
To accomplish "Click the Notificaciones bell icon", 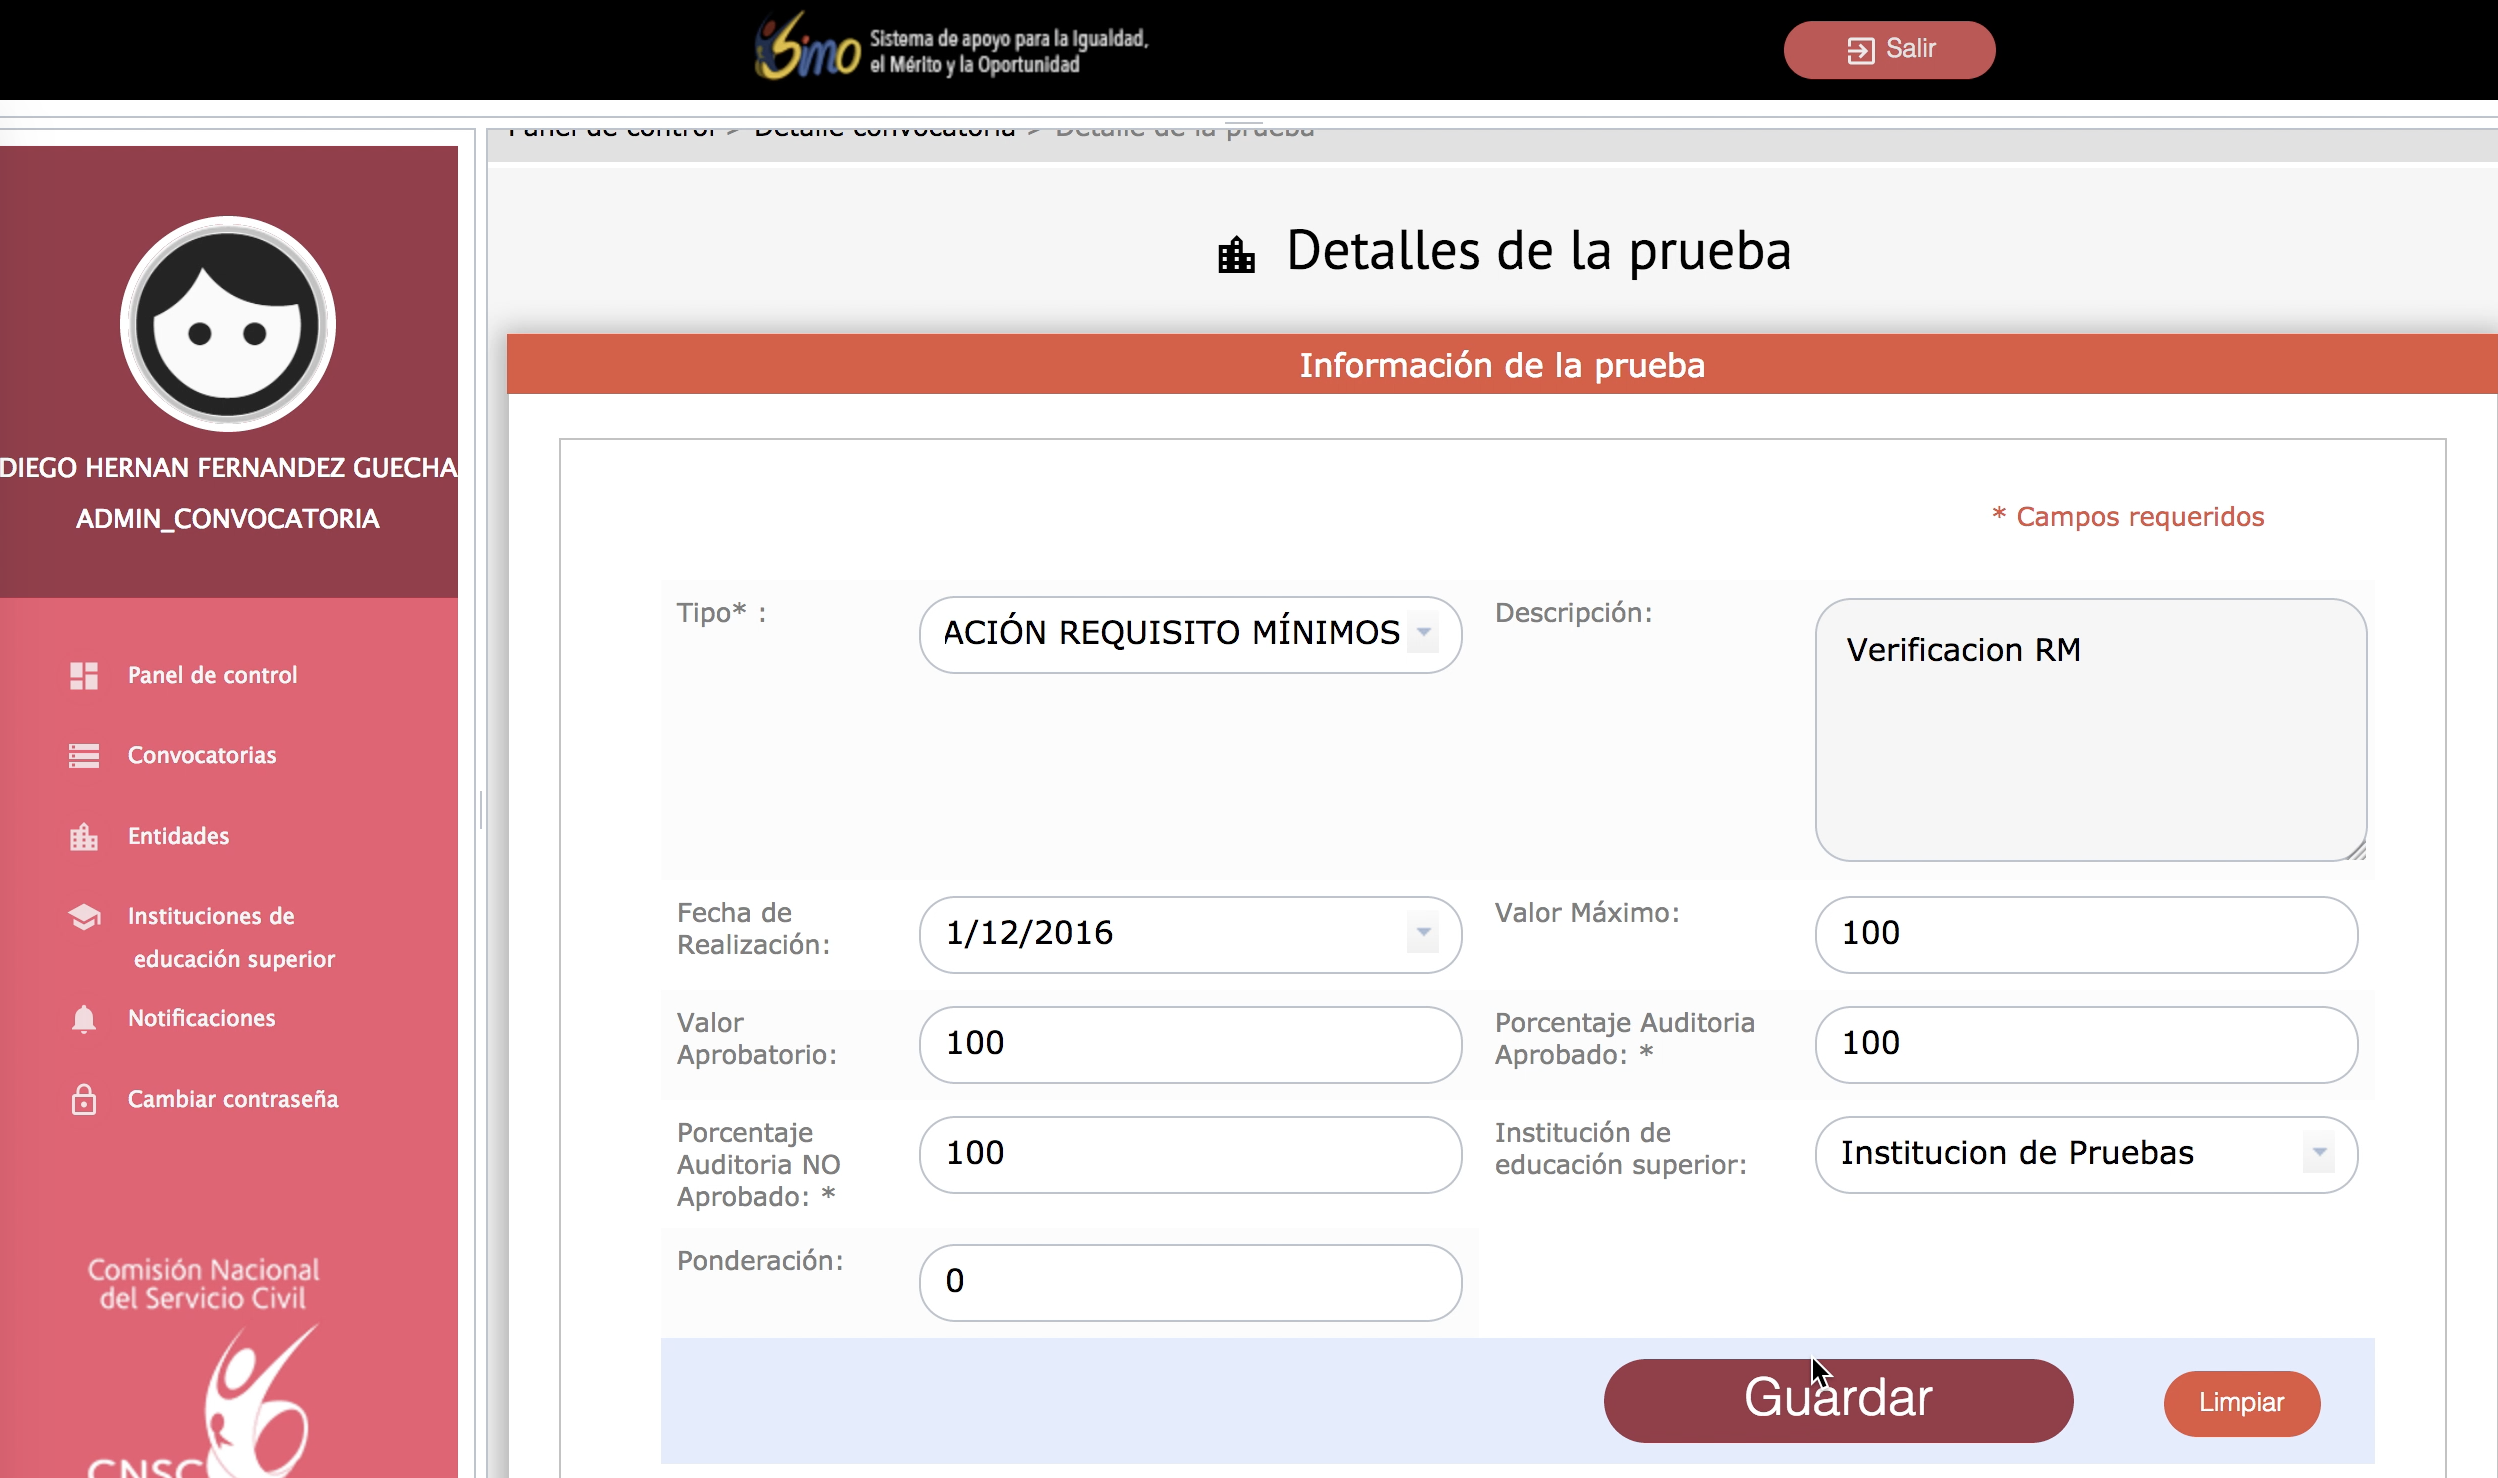I will click(84, 1019).
